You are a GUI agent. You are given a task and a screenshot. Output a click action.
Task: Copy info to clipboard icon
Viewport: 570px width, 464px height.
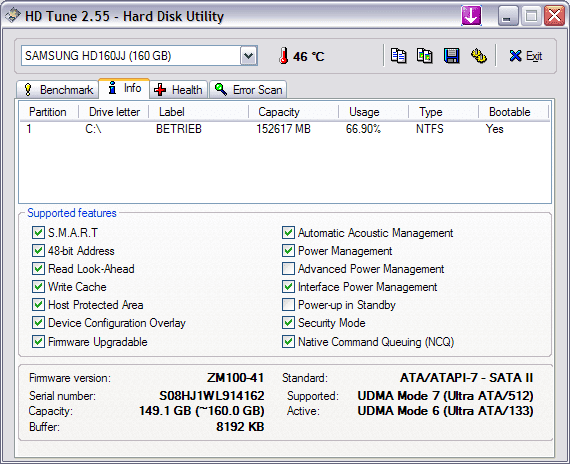[398, 56]
